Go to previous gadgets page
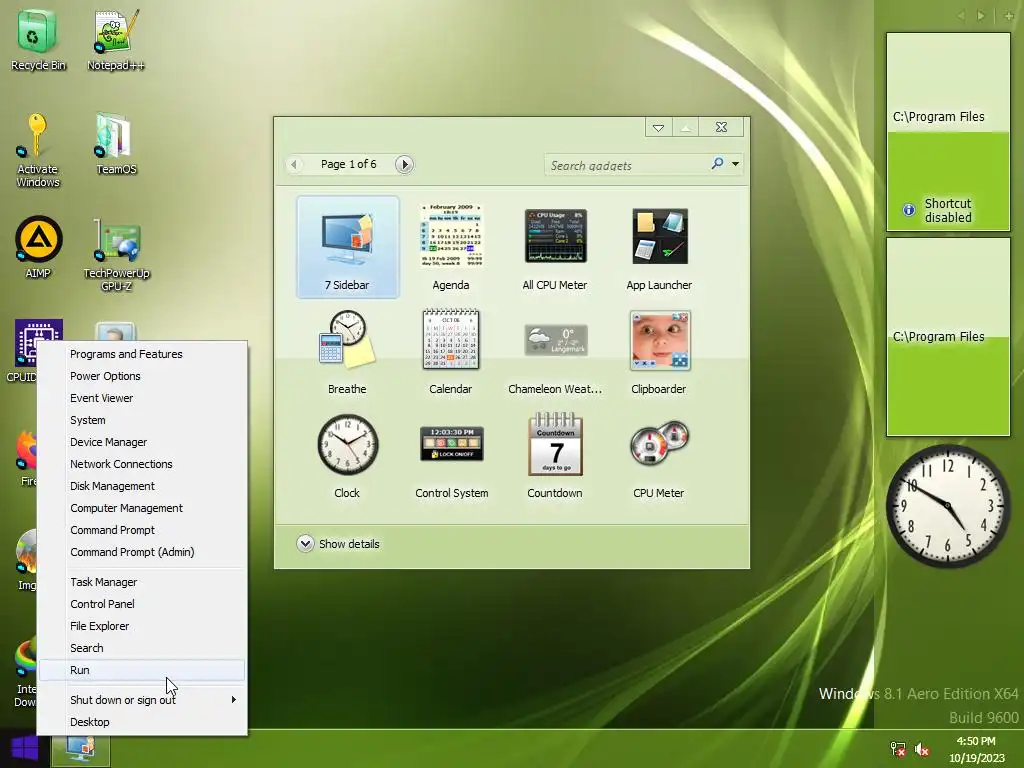The height and width of the screenshot is (768, 1024). coord(295,164)
